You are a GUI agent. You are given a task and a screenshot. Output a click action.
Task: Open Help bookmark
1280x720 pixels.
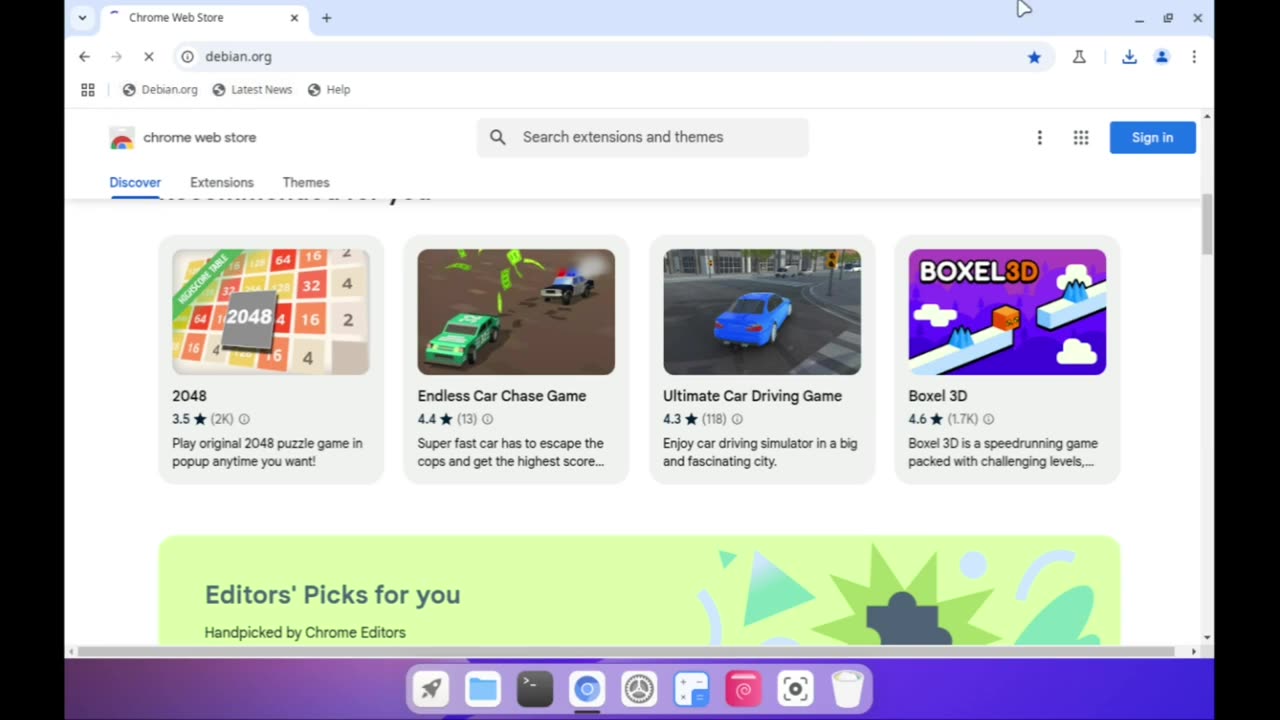[329, 90]
